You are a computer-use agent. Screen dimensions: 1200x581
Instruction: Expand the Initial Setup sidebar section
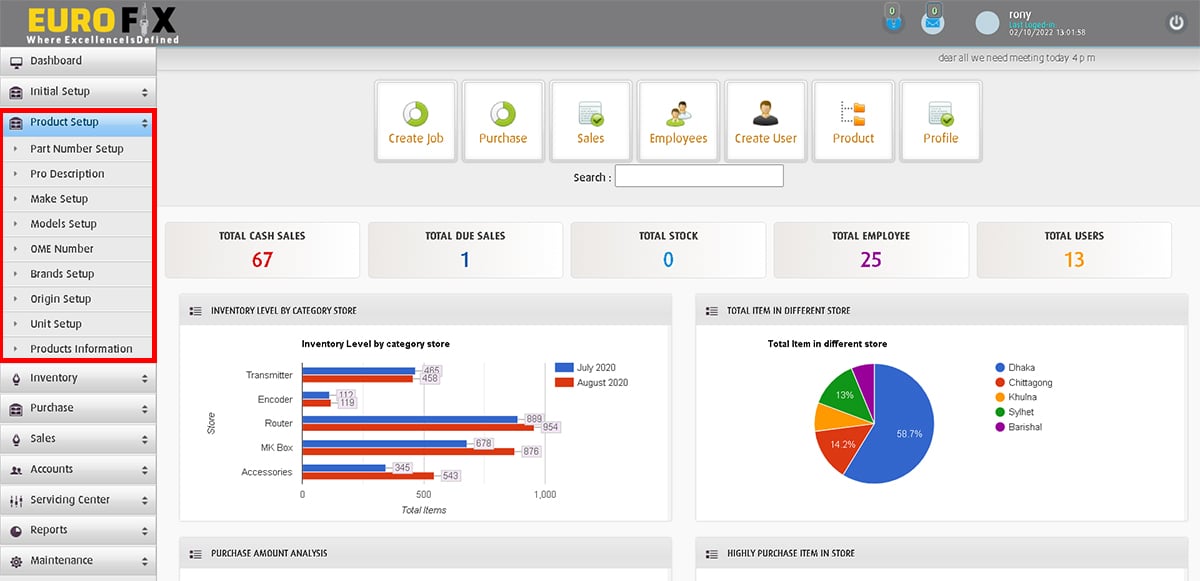[78, 92]
